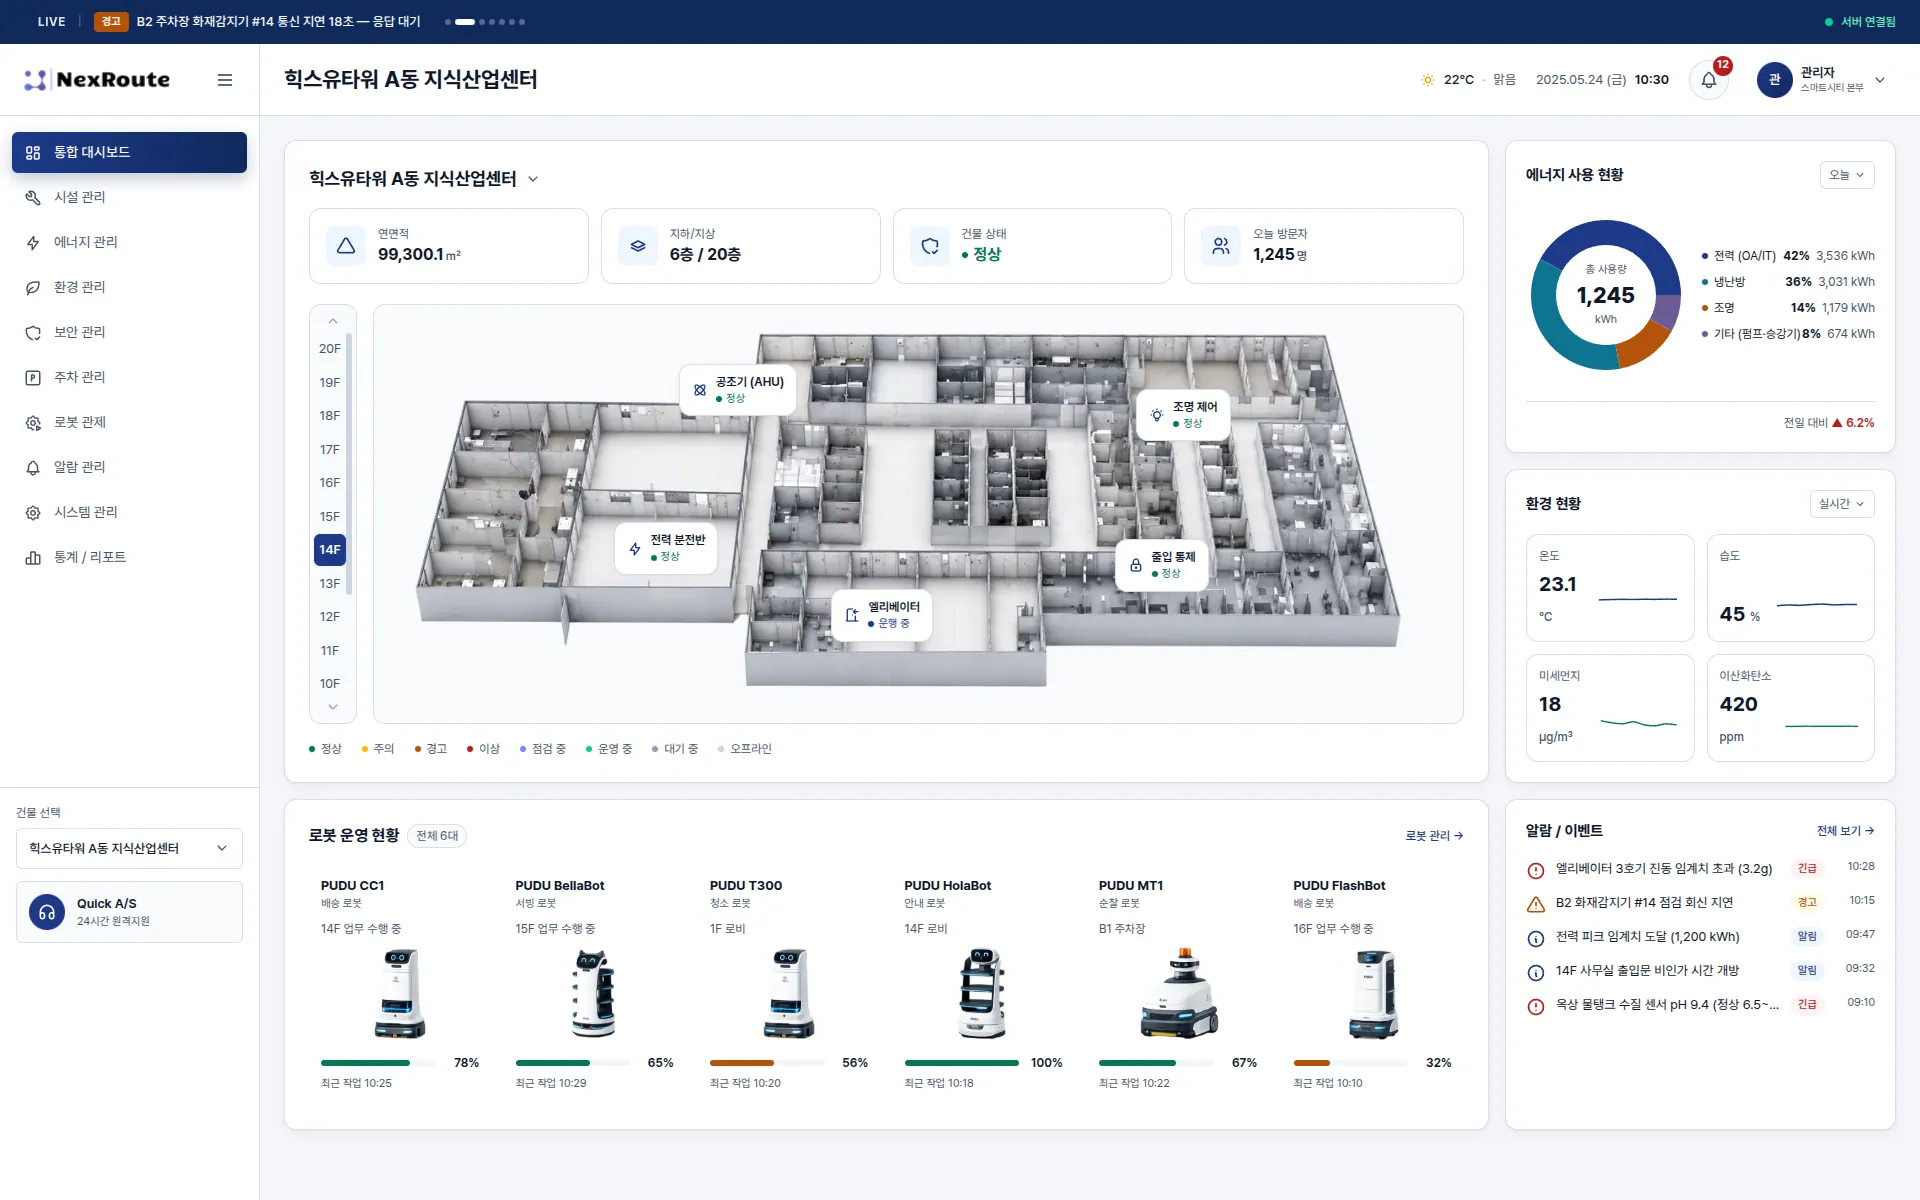Image resolution: width=1920 pixels, height=1200 pixels.
Task: Select floor 14F in floor list
Action: click(x=330, y=550)
